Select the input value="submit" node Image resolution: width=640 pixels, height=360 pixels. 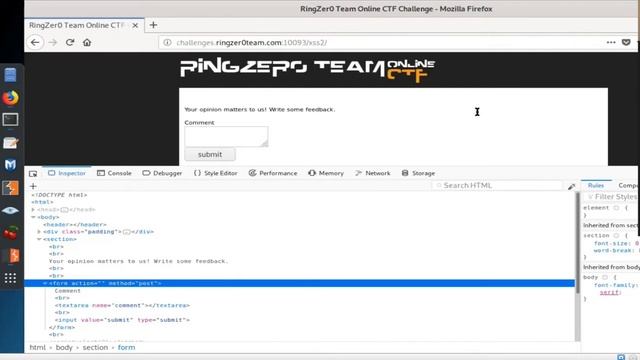pyautogui.click(x=122, y=320)
